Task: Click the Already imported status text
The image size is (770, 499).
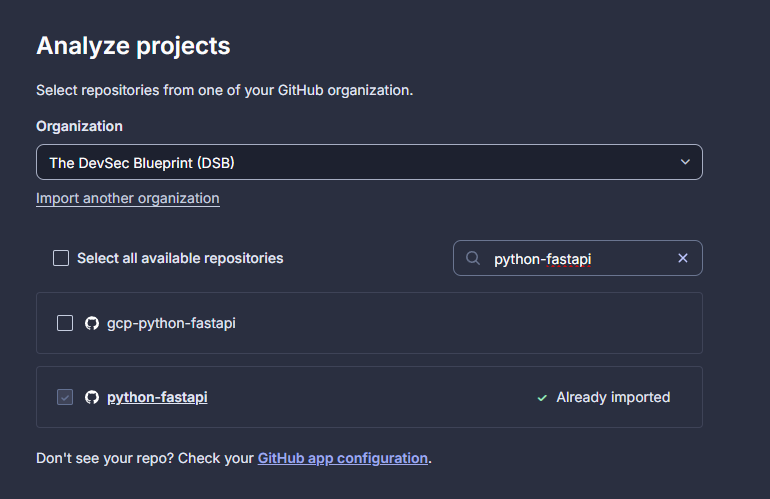Action: coord(613,397)
